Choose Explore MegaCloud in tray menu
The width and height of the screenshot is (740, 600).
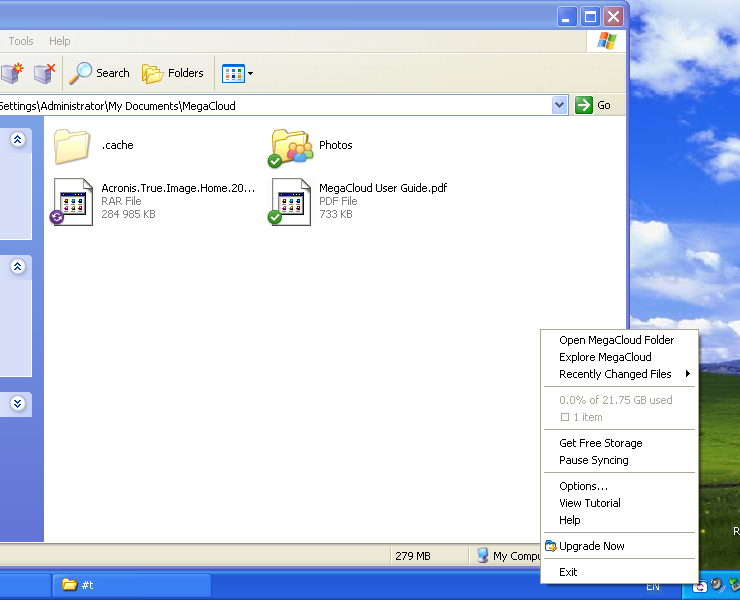[x=619, y=357]
